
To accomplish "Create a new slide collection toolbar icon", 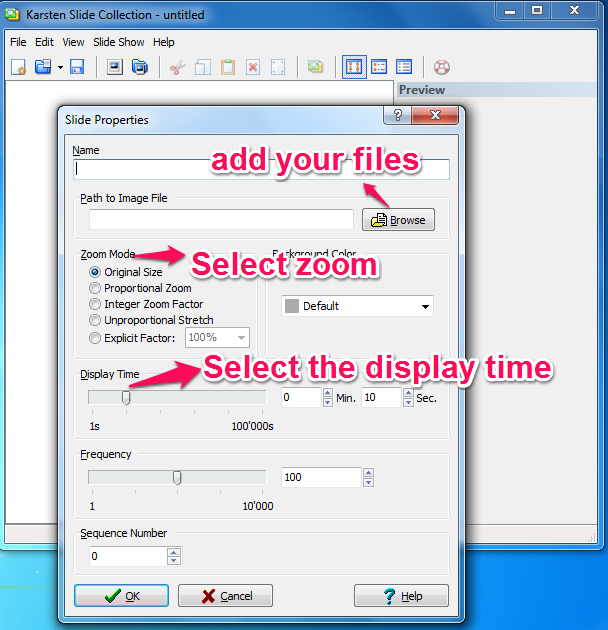I will (18, 67).
